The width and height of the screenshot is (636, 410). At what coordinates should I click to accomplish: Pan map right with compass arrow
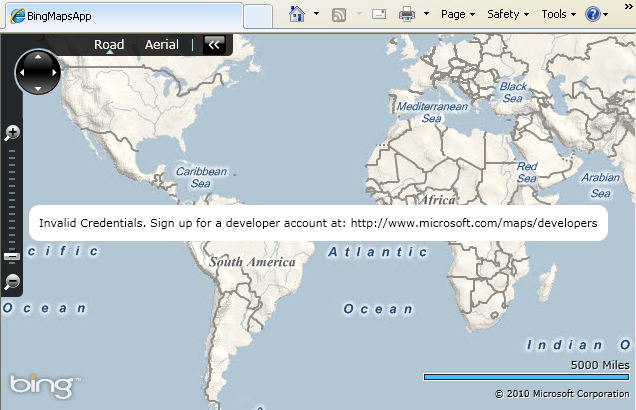point(54,73)
